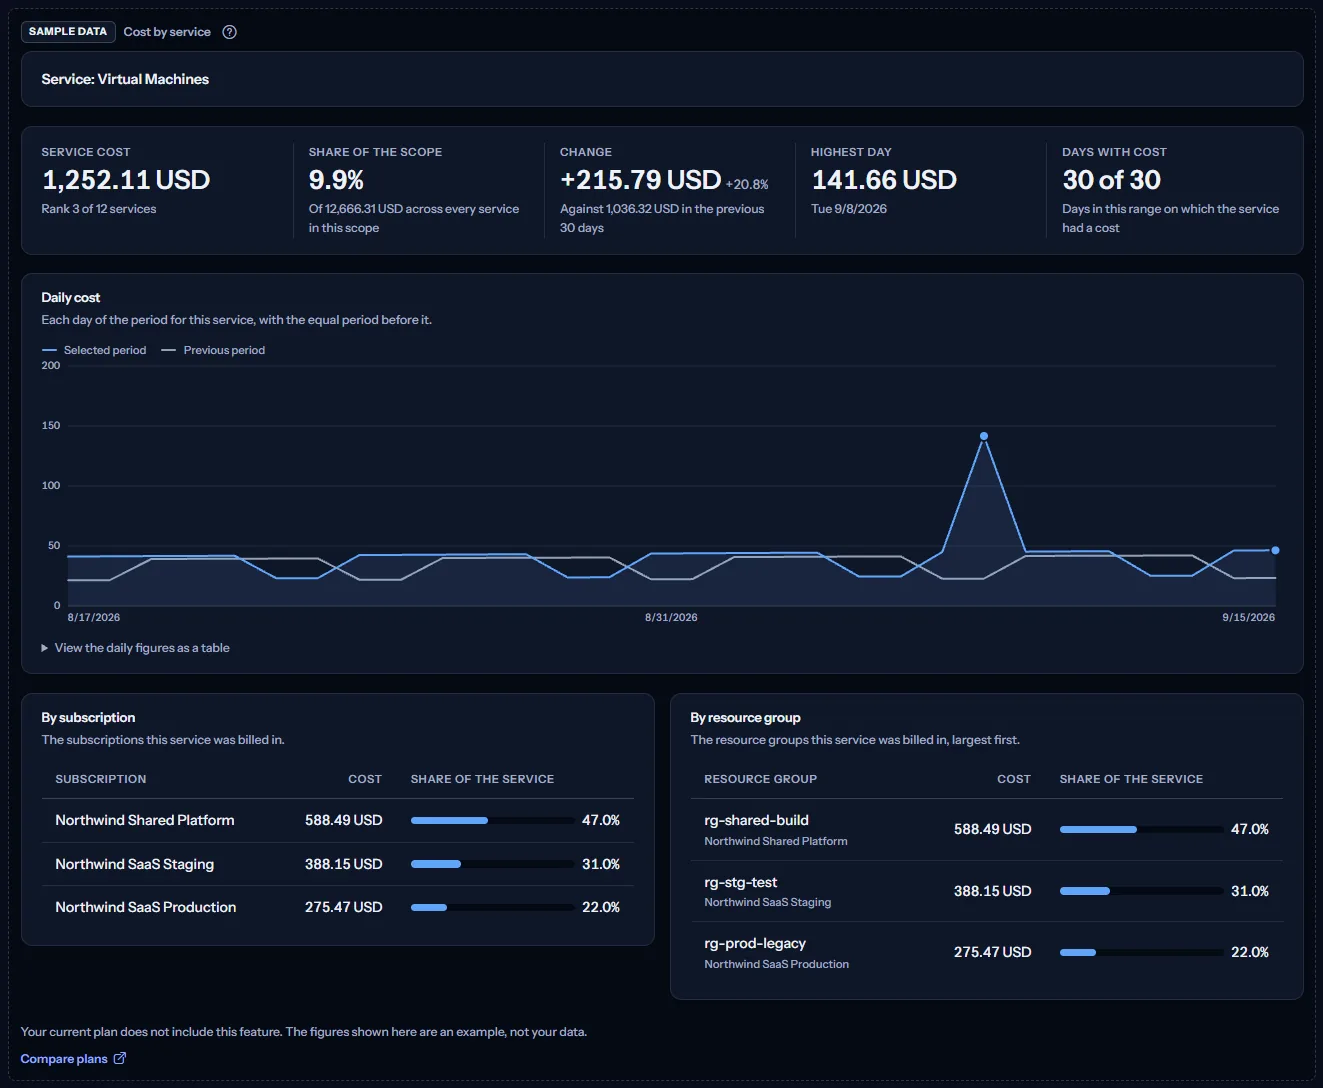Image resolution: width=1323 pixels, height=1088 pixels.
Task: Click the Cost by service title
Action: [167, 32]
